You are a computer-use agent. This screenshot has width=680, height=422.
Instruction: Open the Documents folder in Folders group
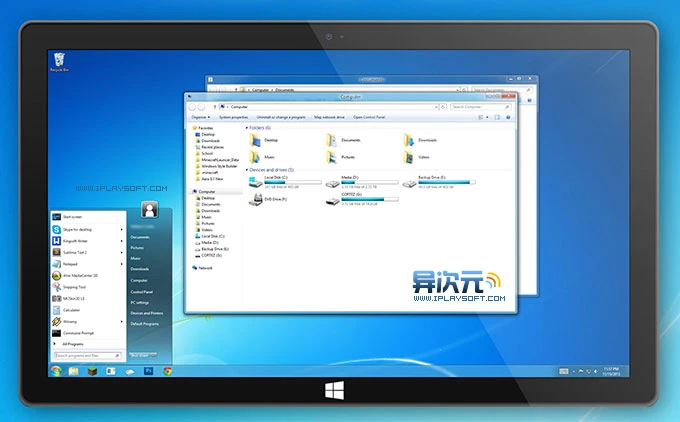tap(343, 141)
